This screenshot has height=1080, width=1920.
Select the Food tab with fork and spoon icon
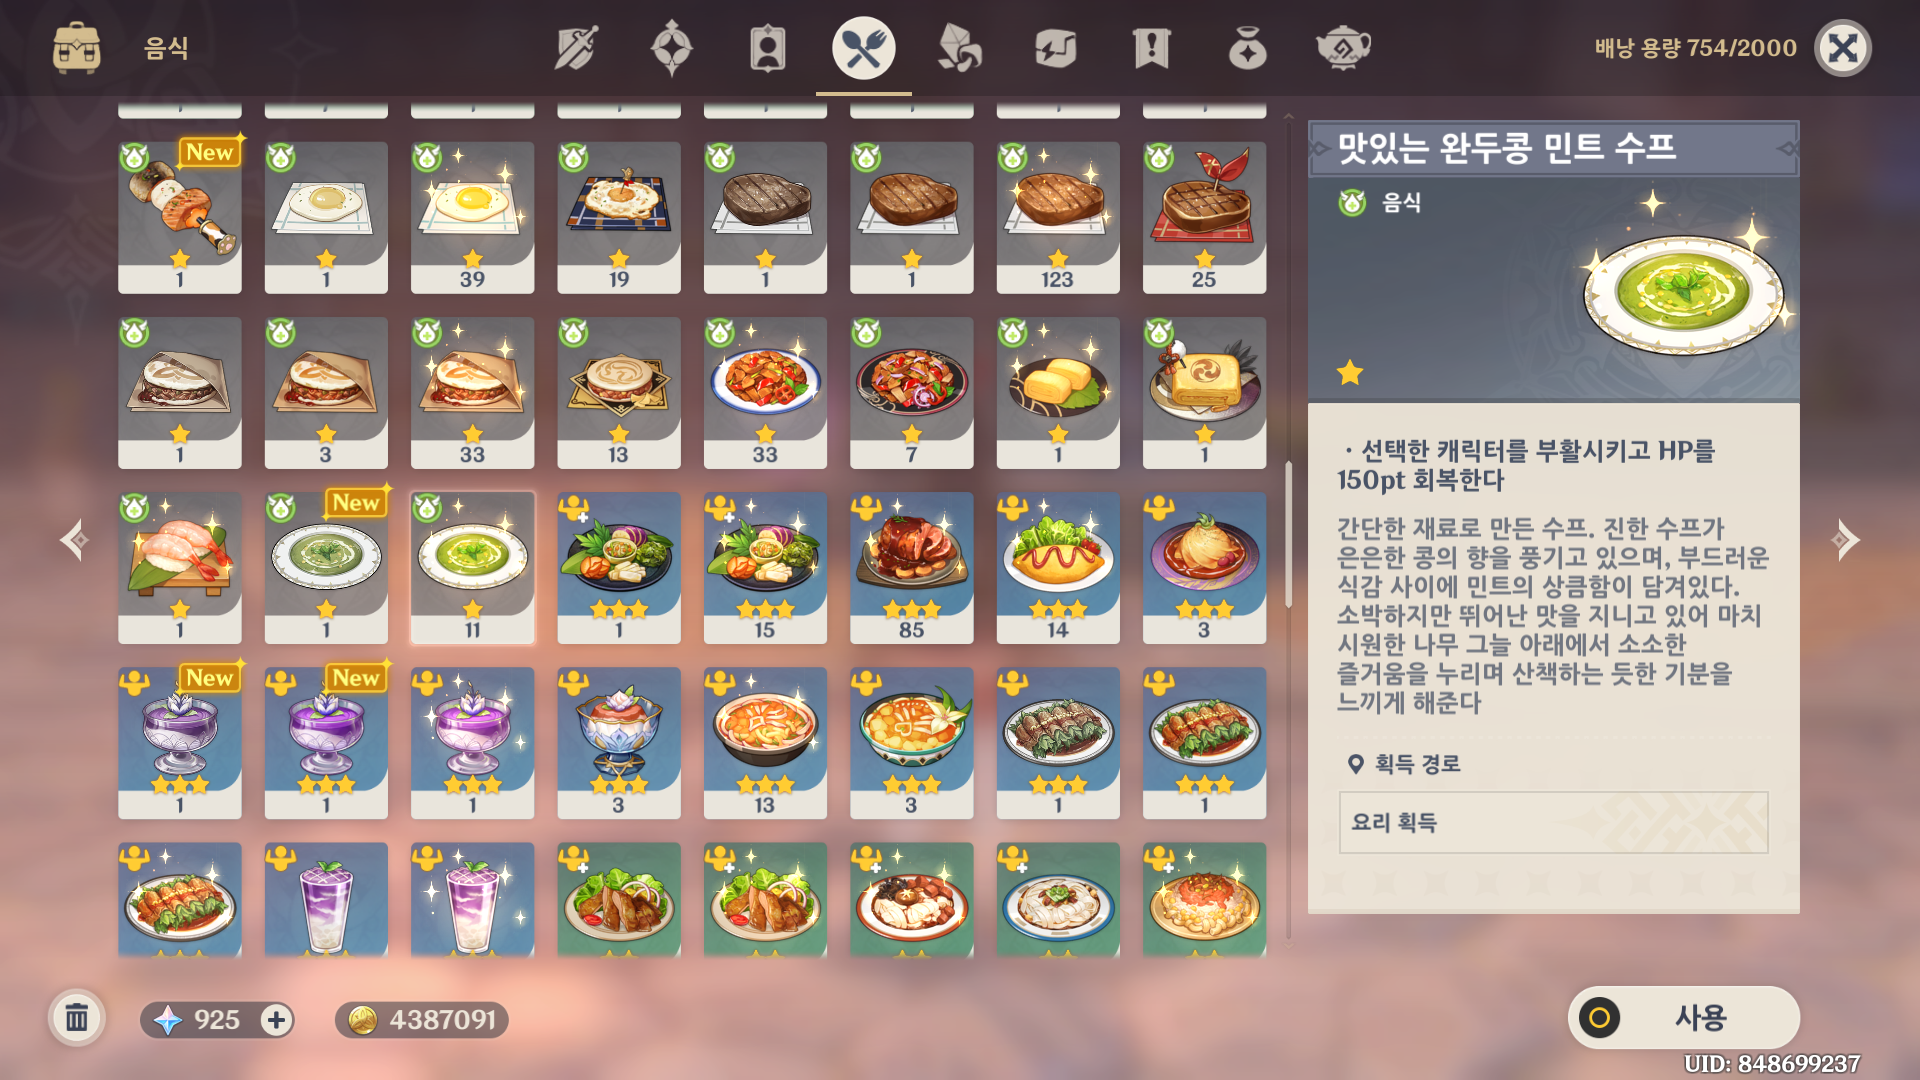(864, 48)
